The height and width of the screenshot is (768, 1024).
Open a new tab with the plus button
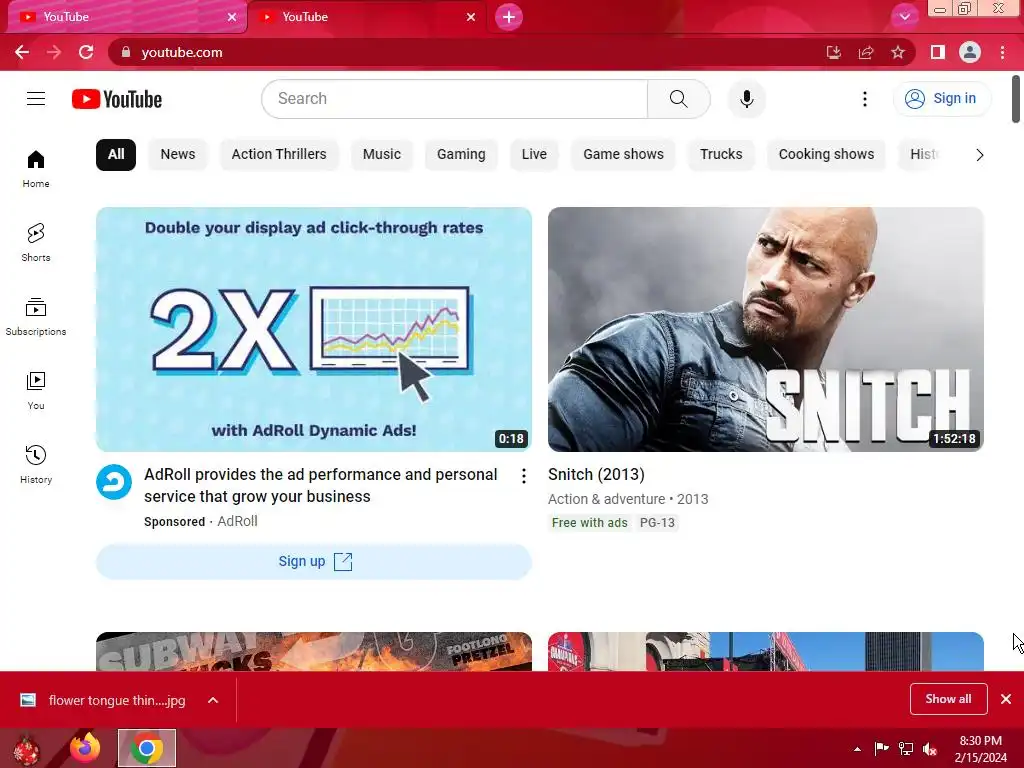click(x=509, y=17)
